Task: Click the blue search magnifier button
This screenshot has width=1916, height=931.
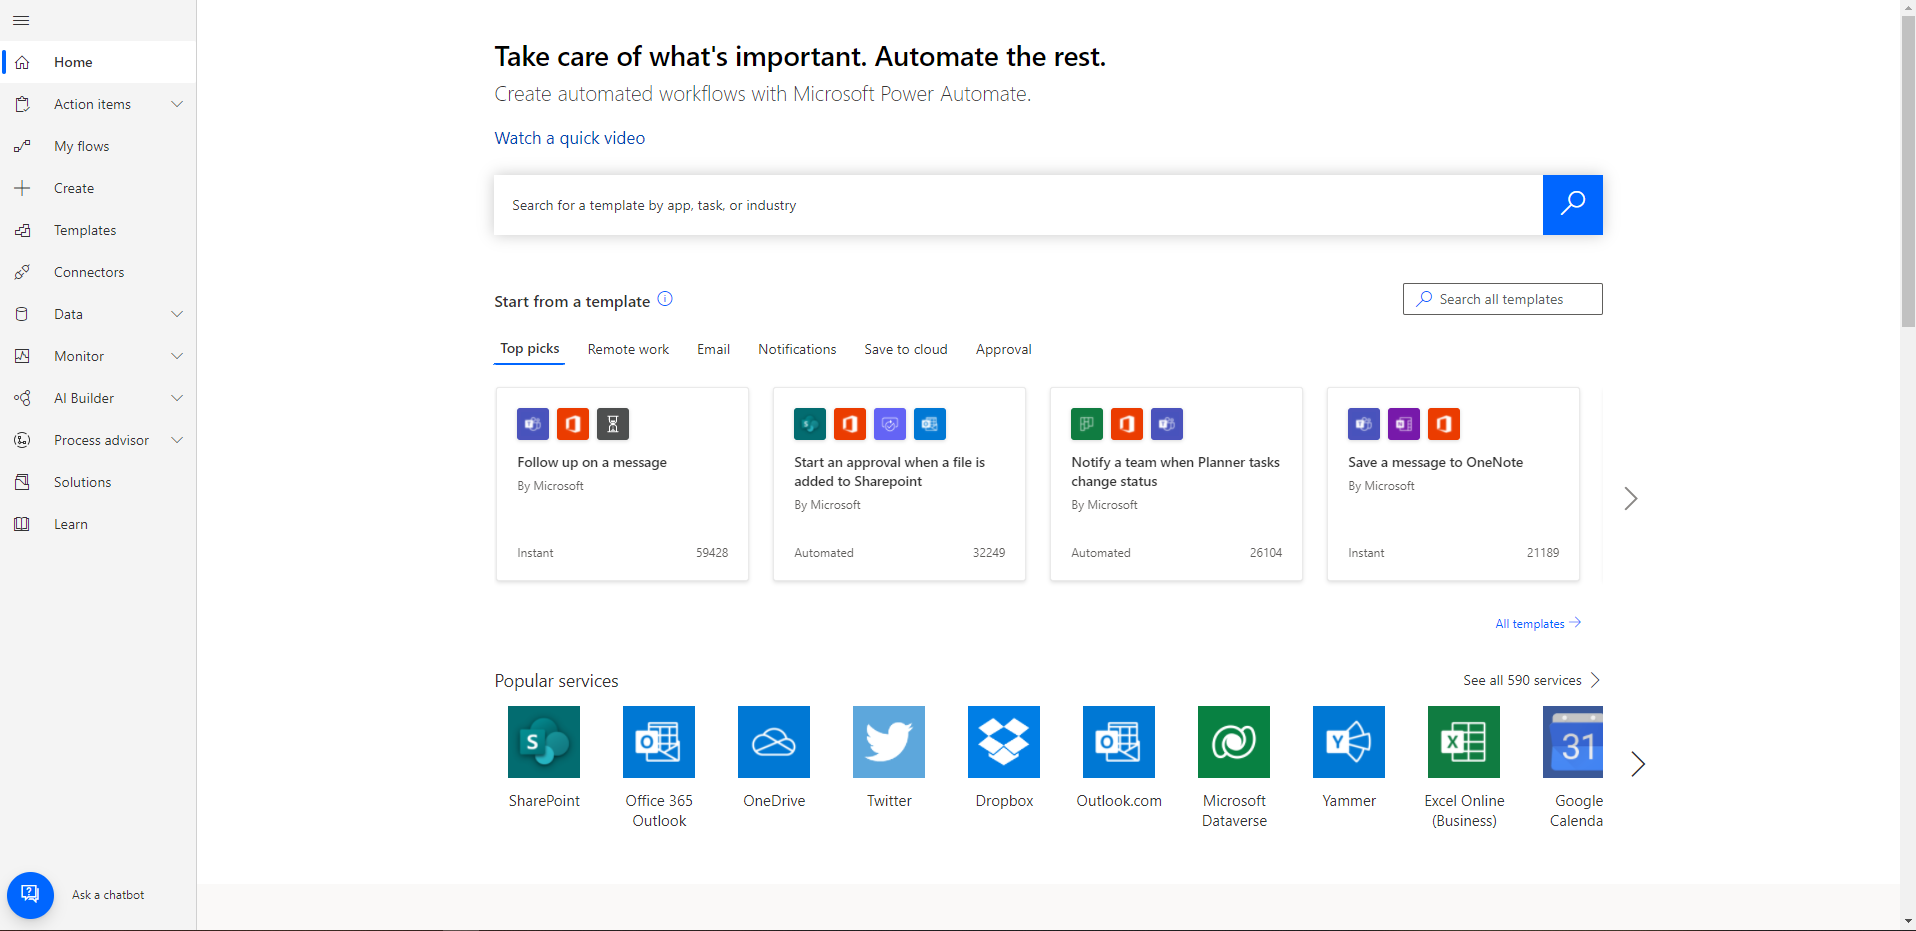Action: [x=1572, y=205]
